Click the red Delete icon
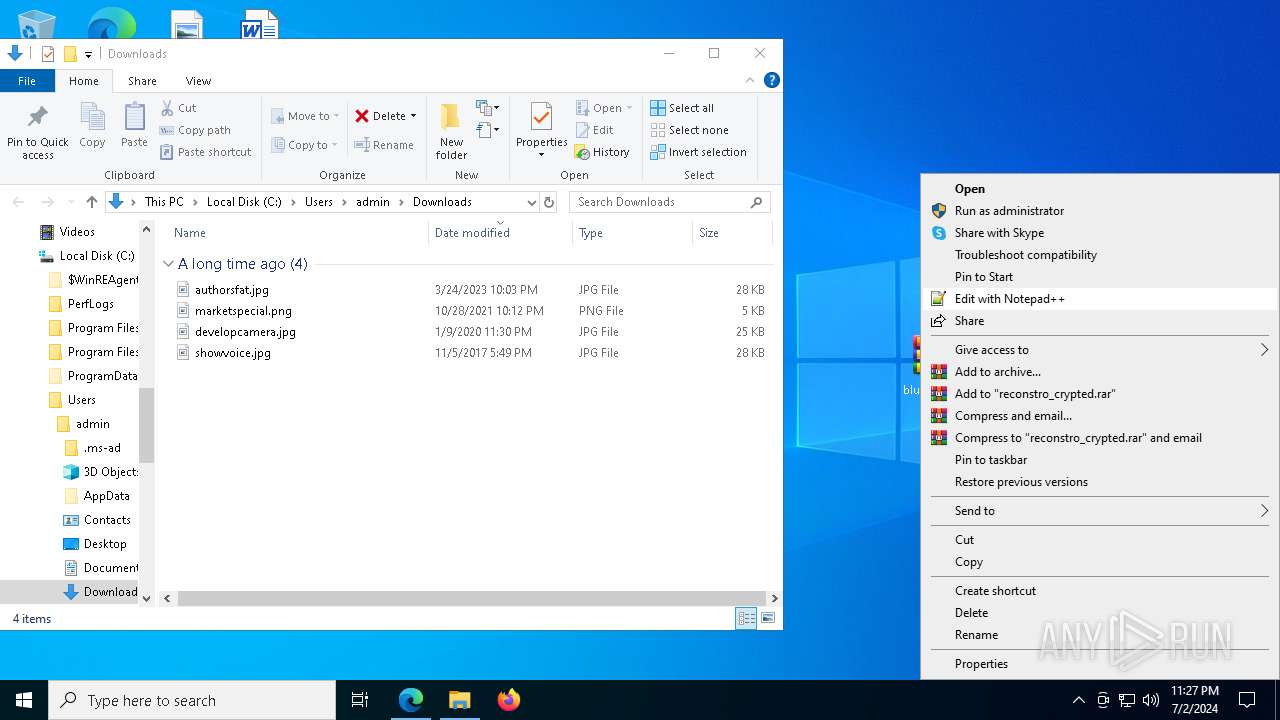1280x720 pixels. [x=362, y=116]
